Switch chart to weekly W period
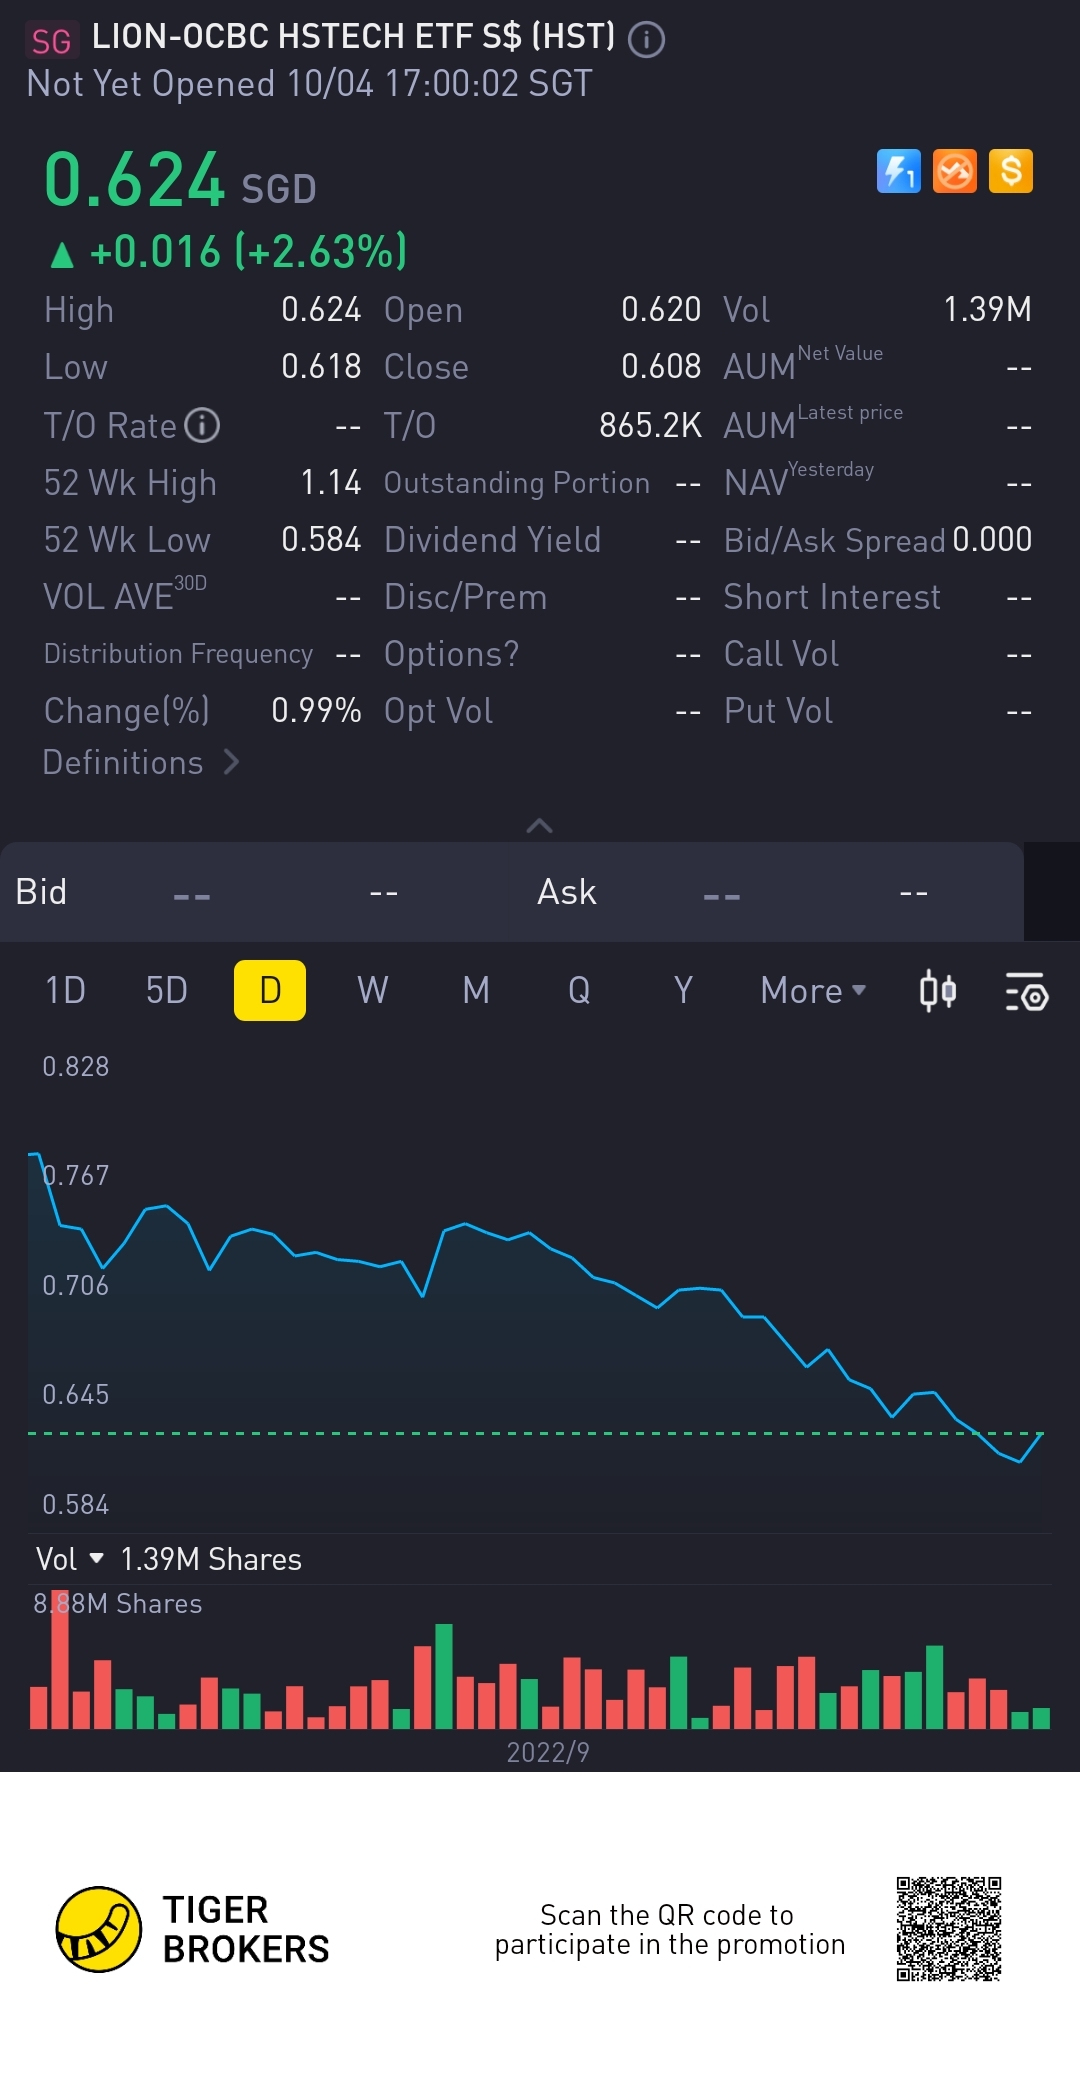This screenshot has height=2088, width=1080. tap(372, 991)
